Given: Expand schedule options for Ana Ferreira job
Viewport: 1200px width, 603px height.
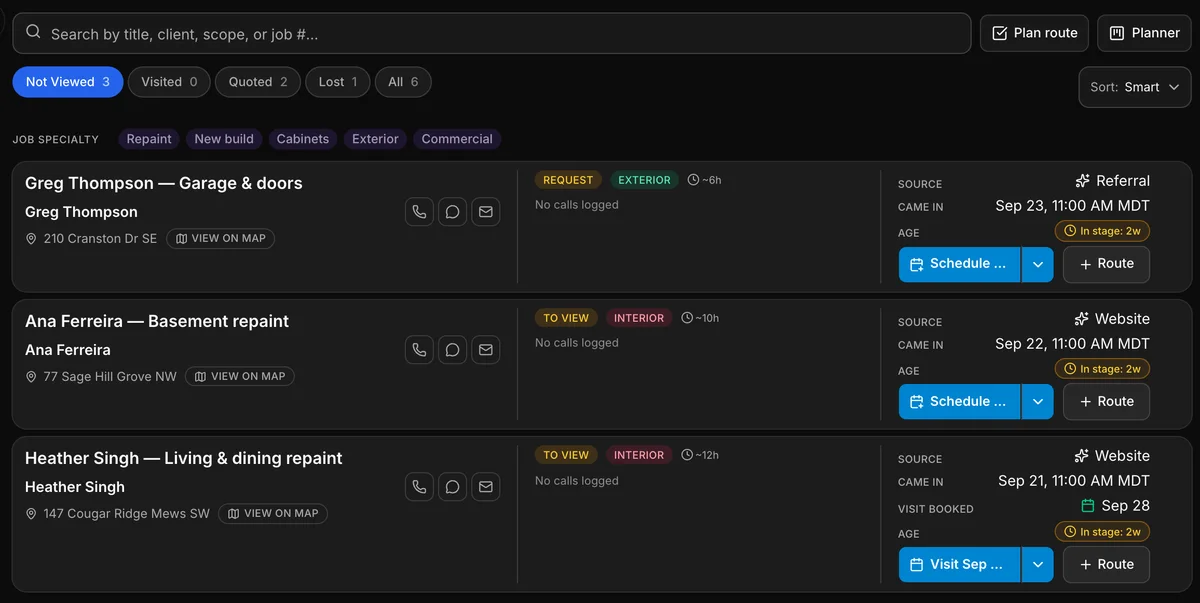Looking at the screenshot, I should pos(1037,401).
